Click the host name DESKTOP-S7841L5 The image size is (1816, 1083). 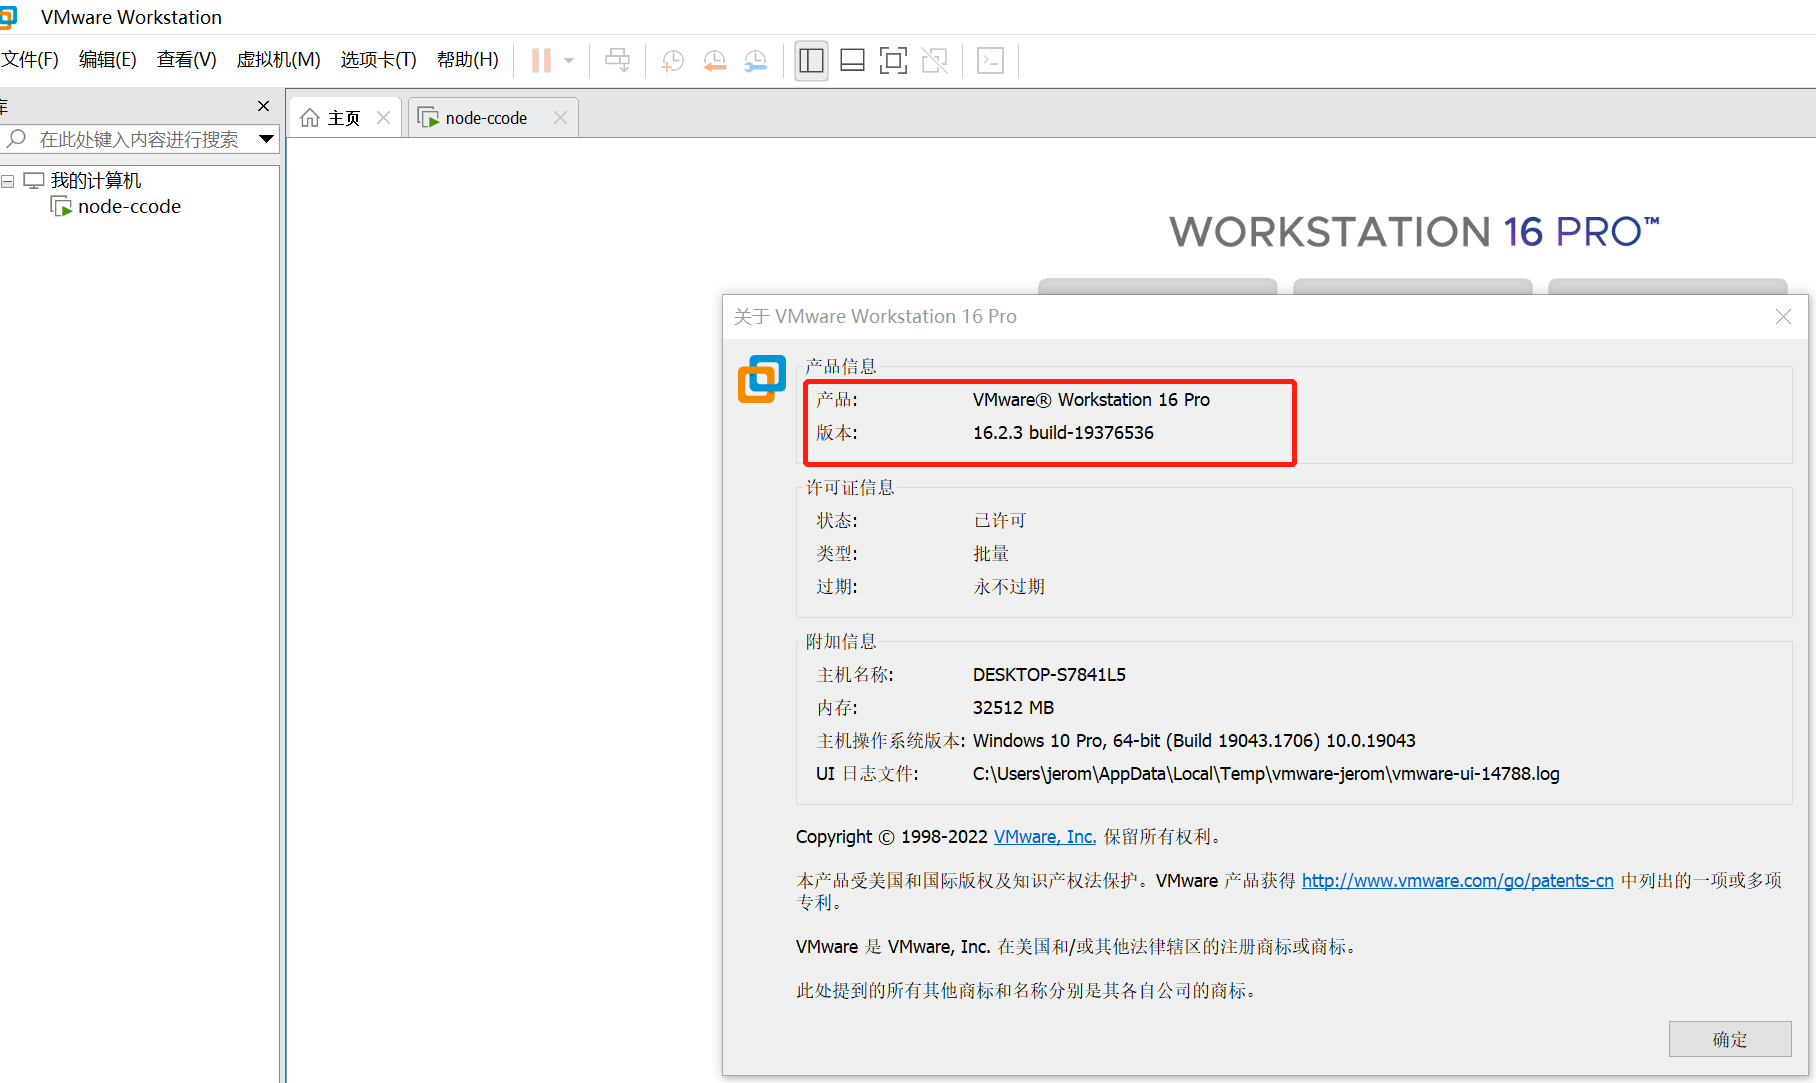point(1049,675)
